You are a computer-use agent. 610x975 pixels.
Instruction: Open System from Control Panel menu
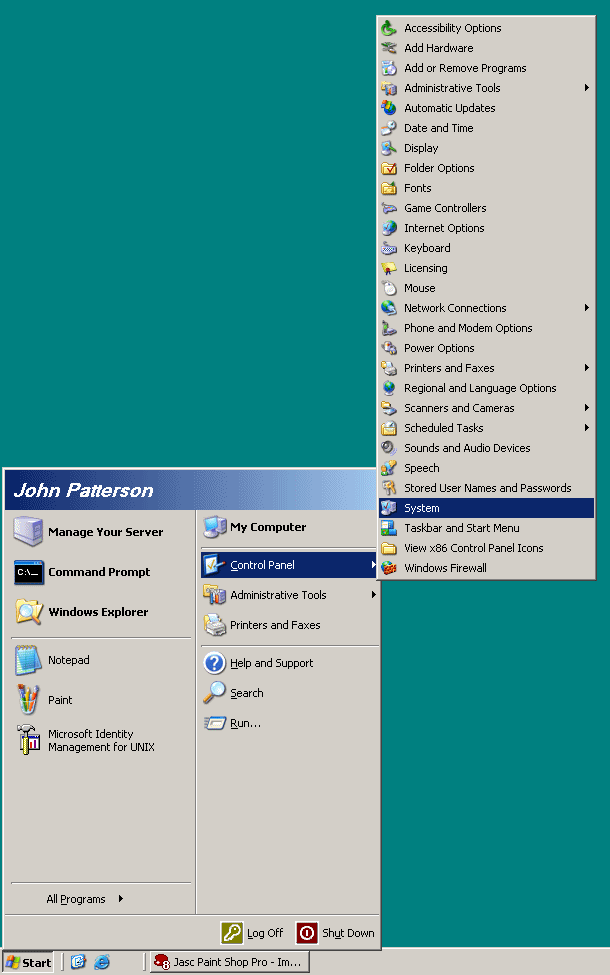pyautogui.click(x=422, y=508)
